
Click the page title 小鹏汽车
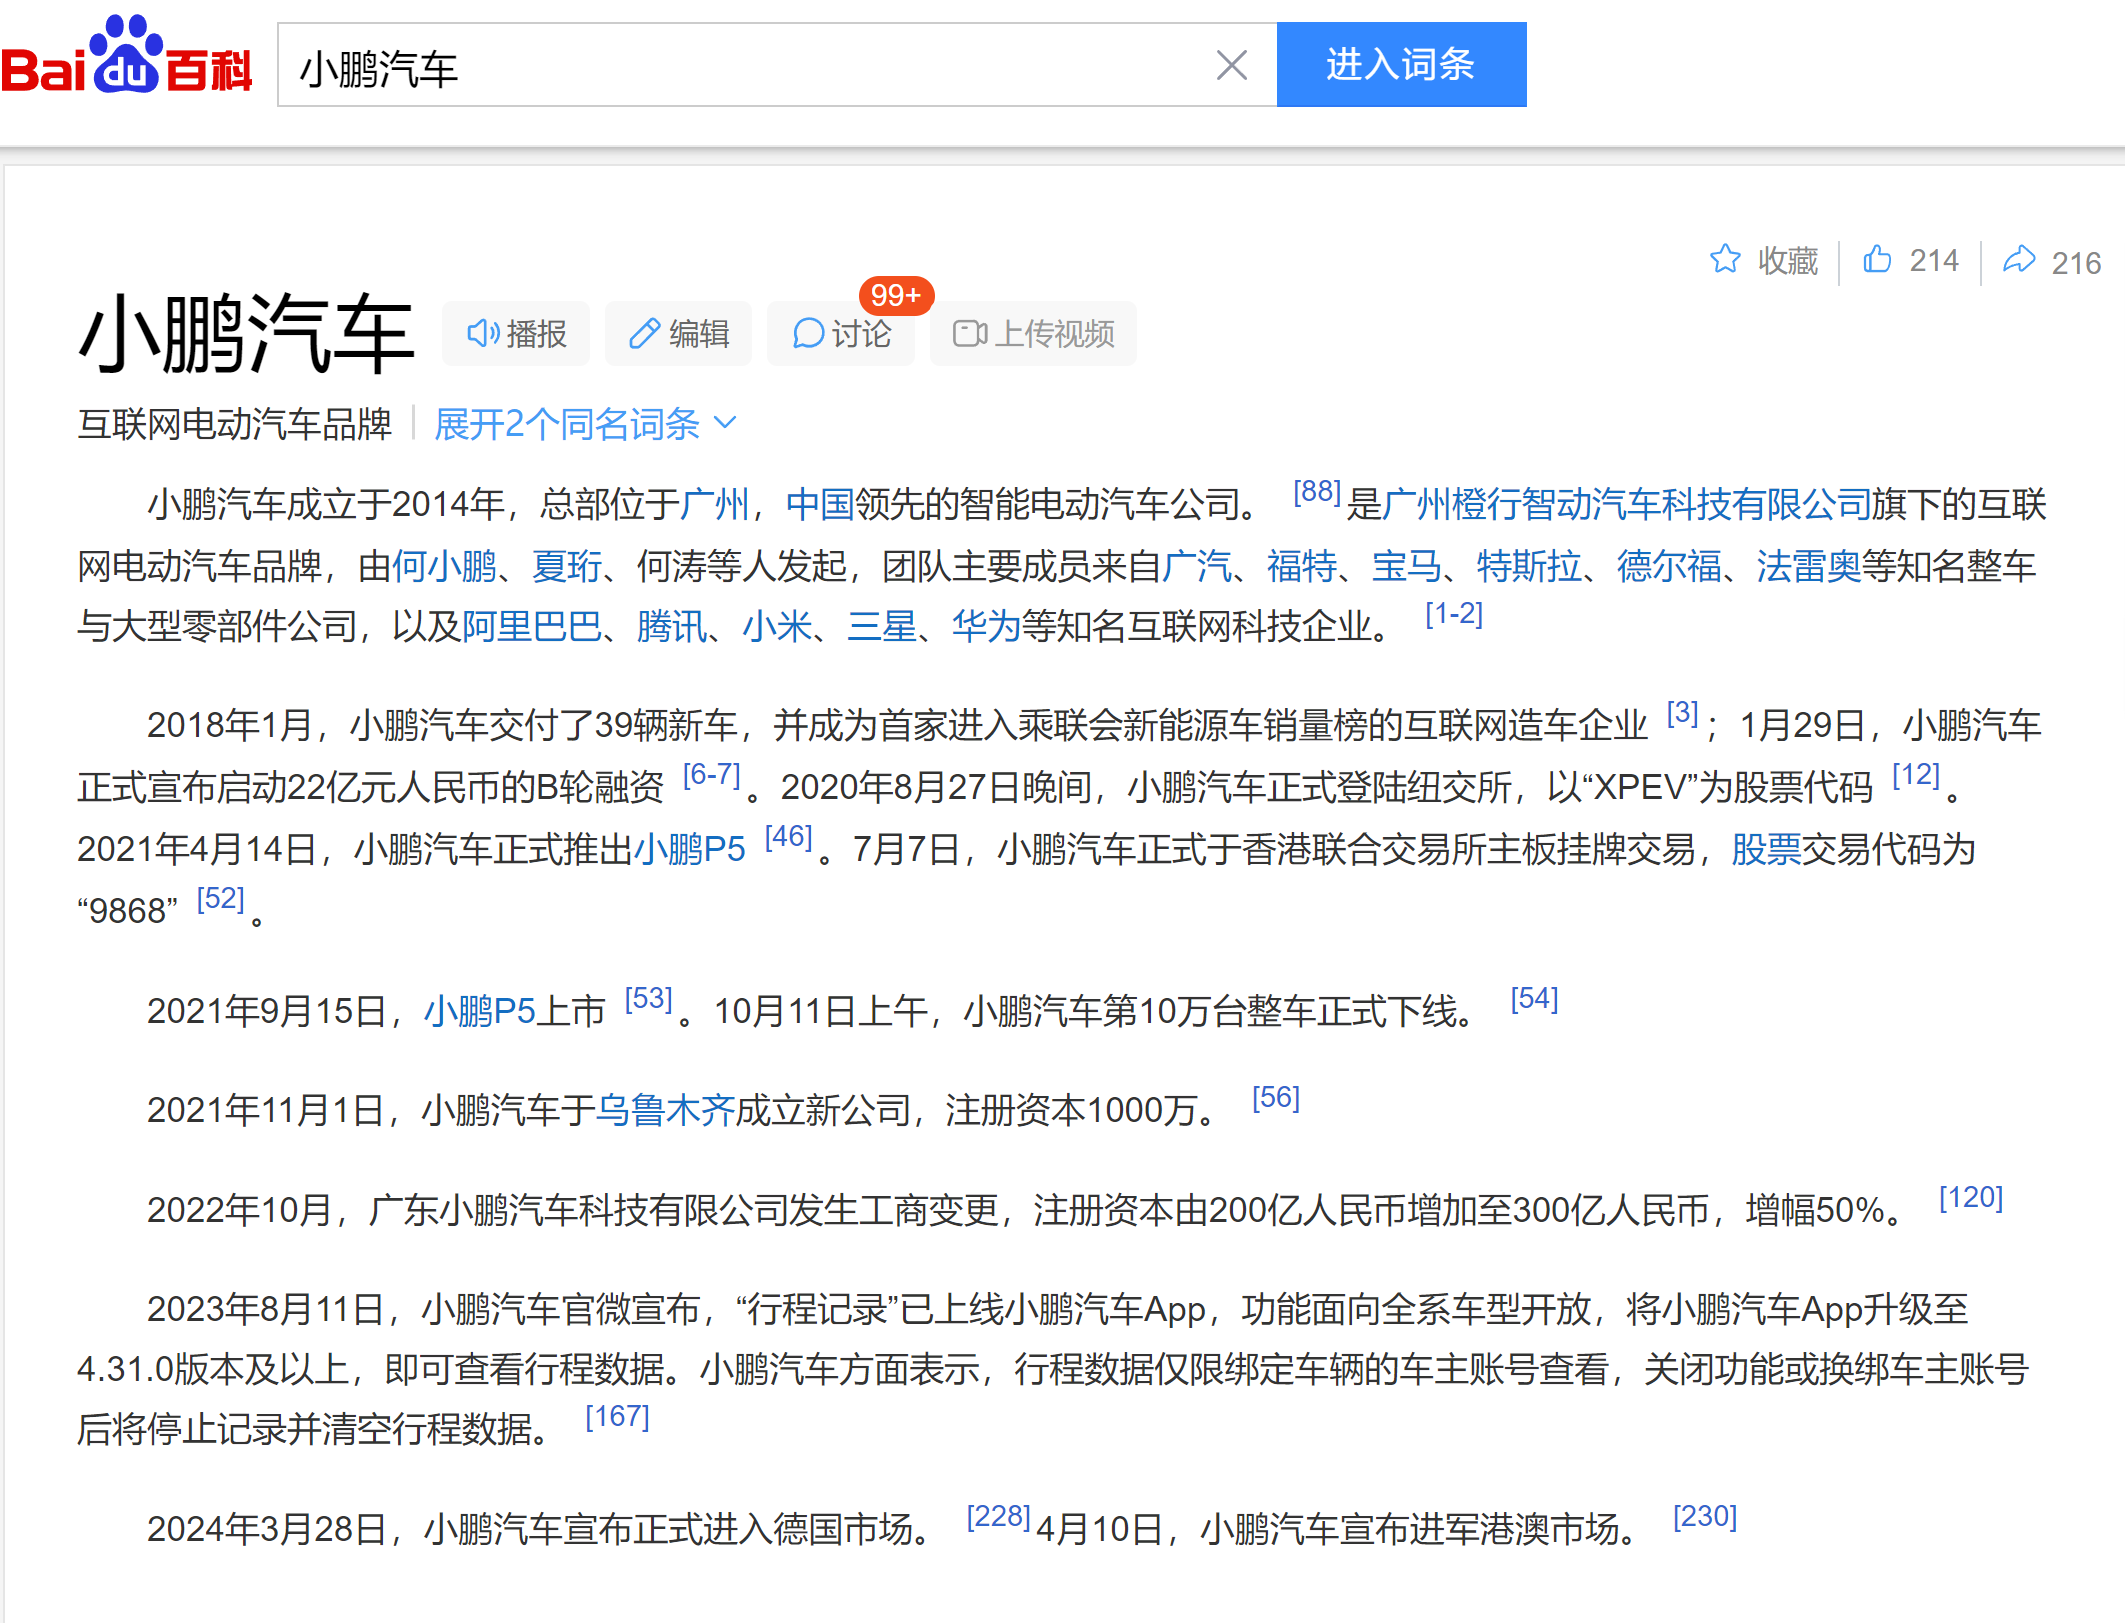pos(246,334)
